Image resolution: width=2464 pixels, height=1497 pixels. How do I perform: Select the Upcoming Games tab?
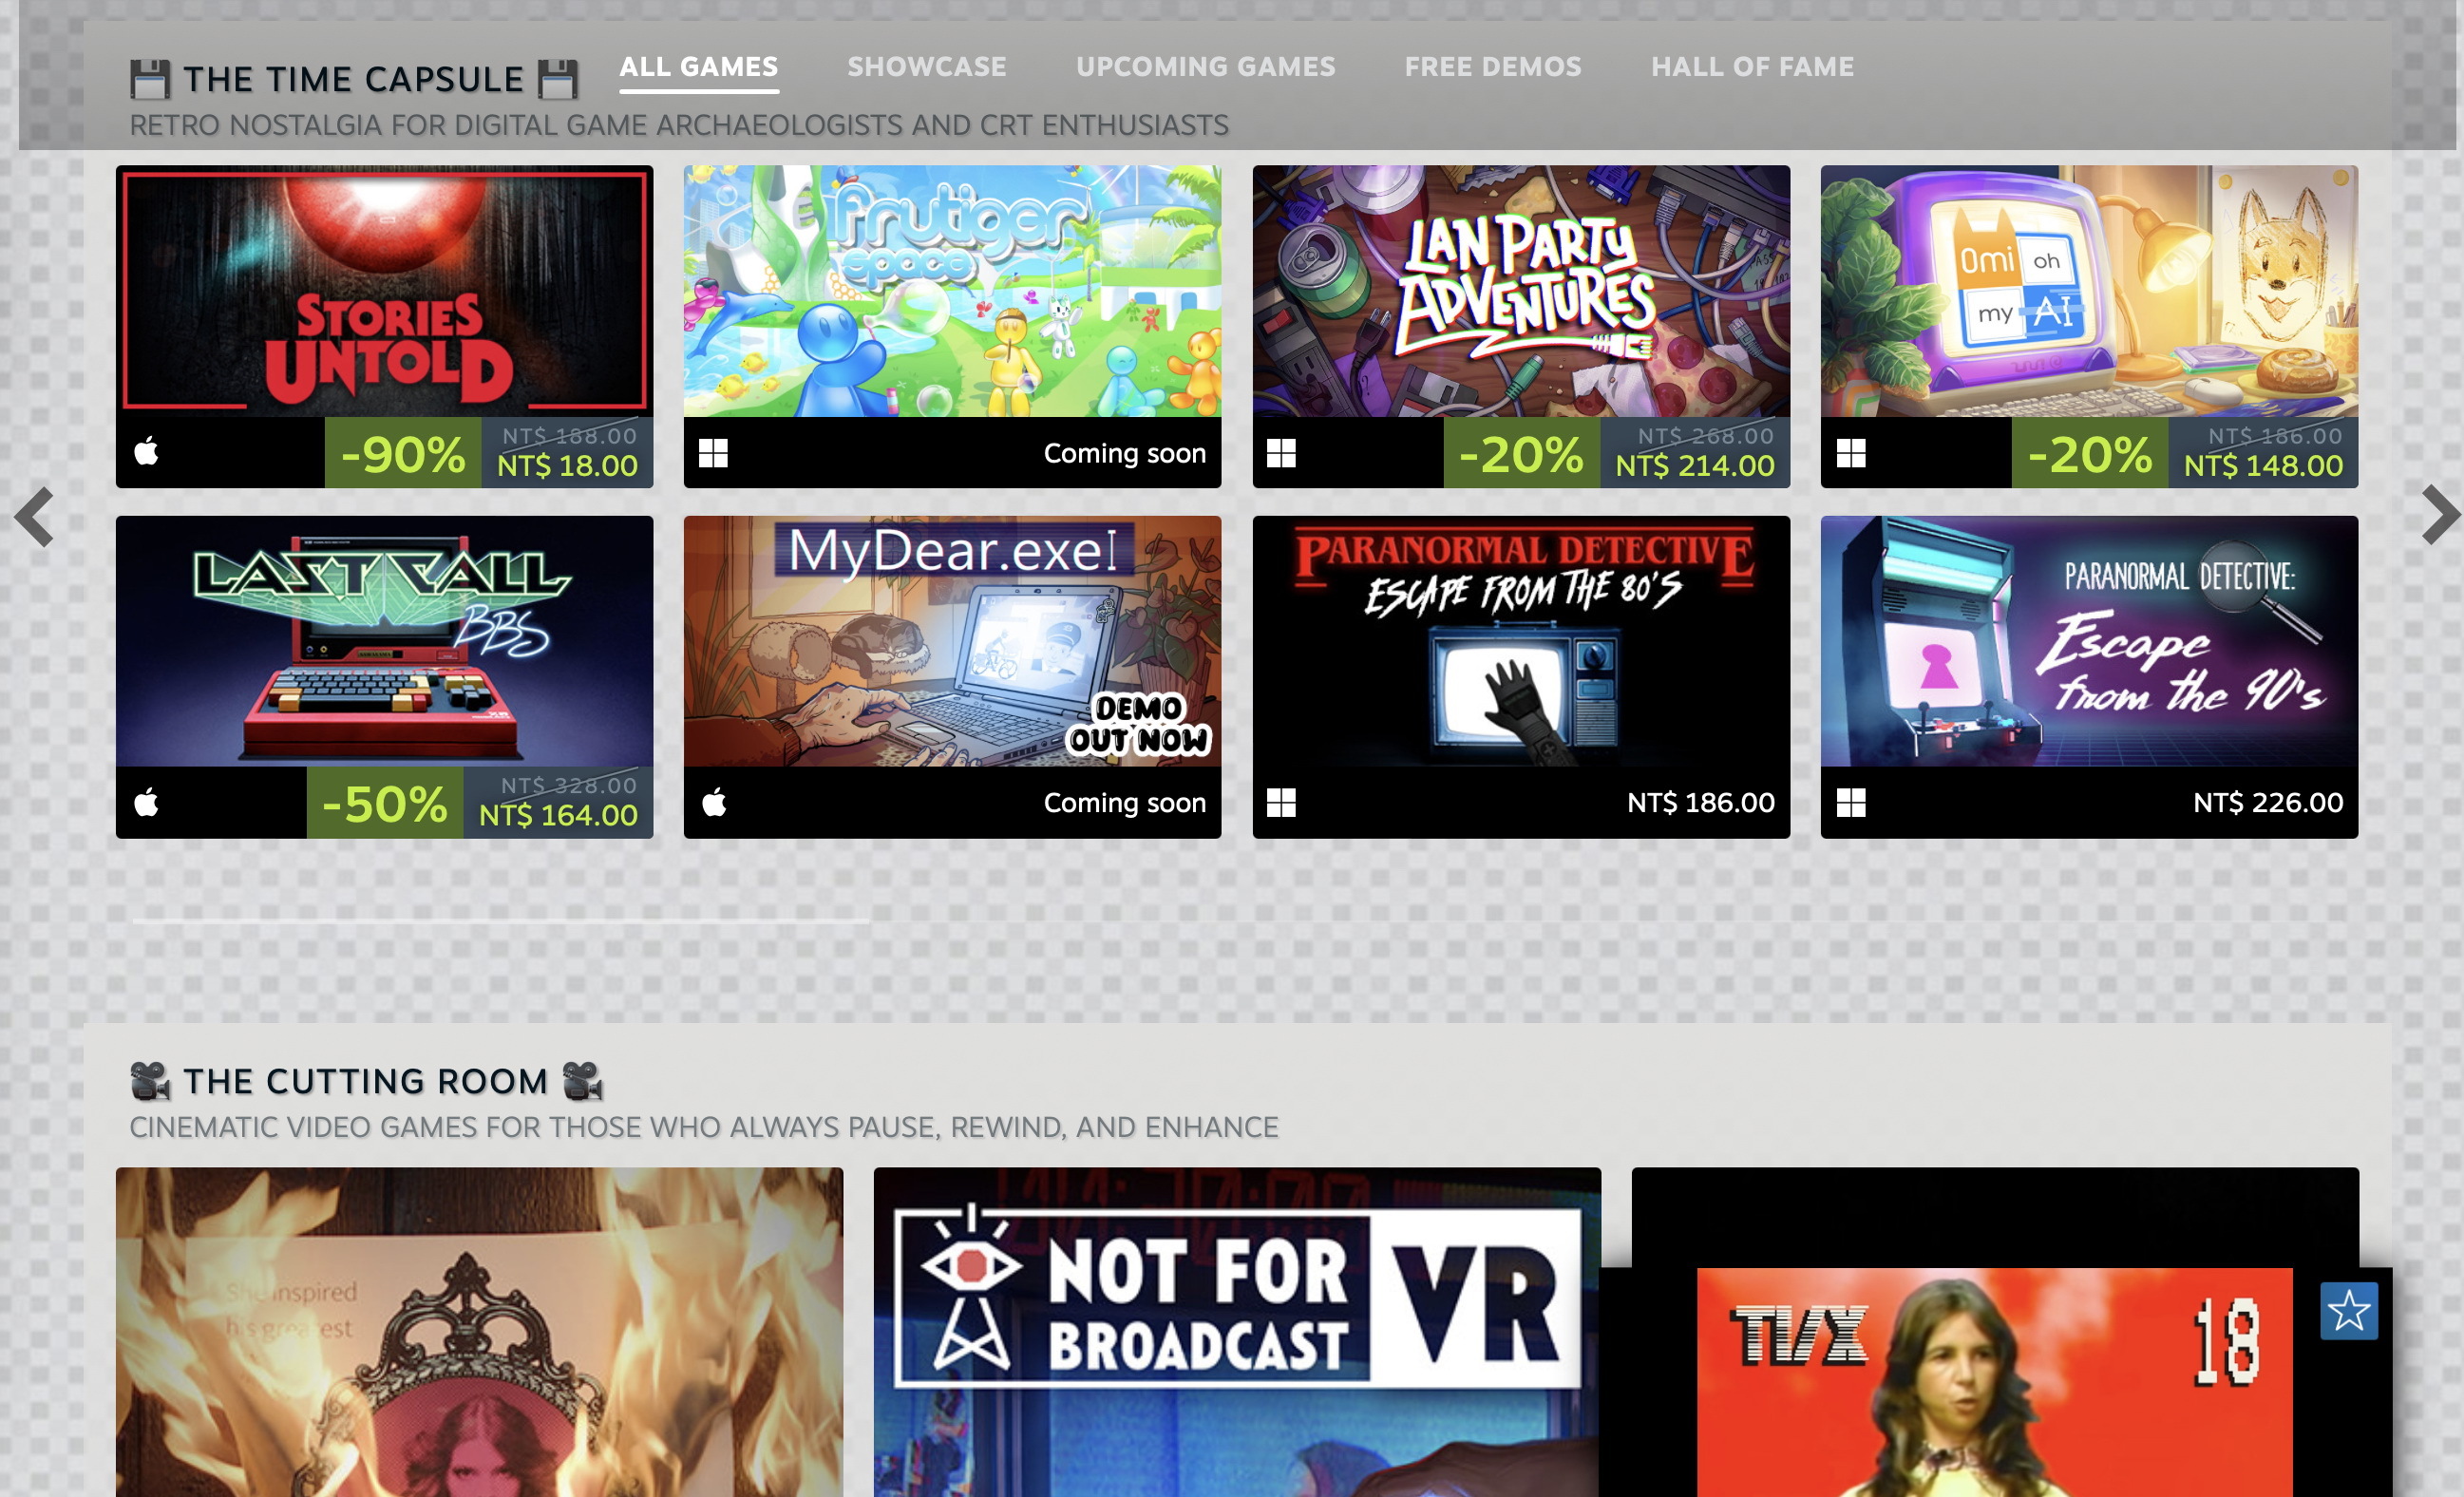pyautogui.click(x=1205, y=67)
